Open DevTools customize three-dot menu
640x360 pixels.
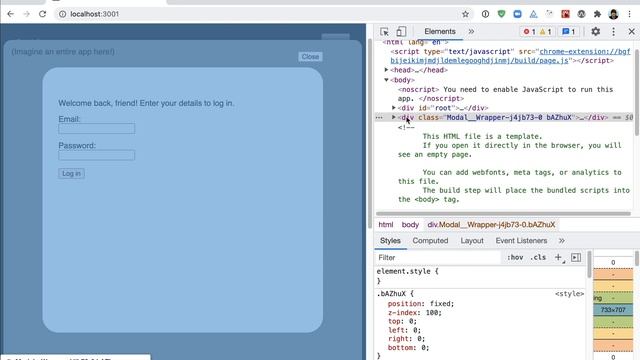pos(613,31)
